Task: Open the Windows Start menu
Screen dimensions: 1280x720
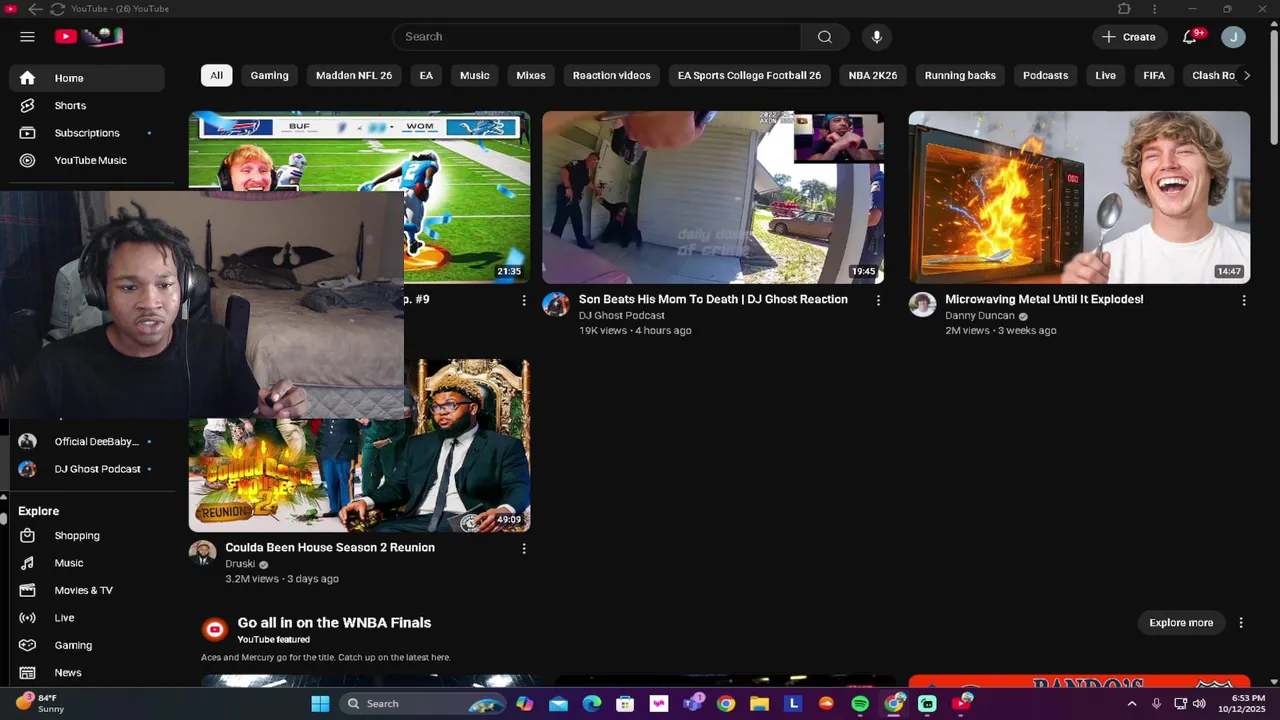Action: point(320,704)
